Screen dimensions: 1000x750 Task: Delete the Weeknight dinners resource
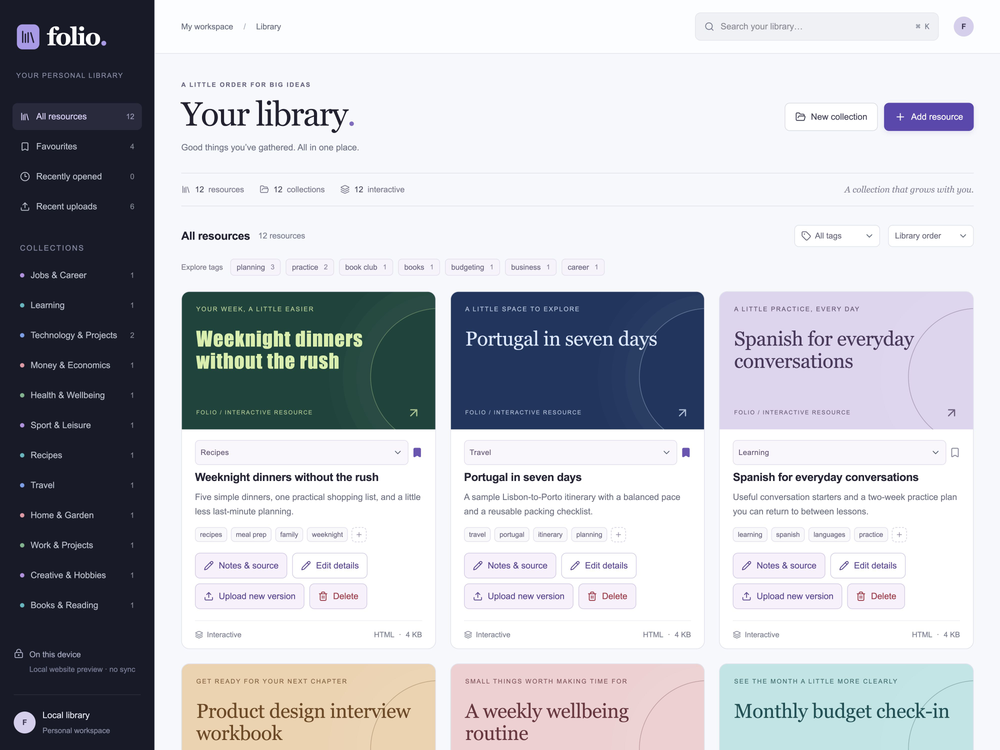pyautogui.click(x=338, y=596)
